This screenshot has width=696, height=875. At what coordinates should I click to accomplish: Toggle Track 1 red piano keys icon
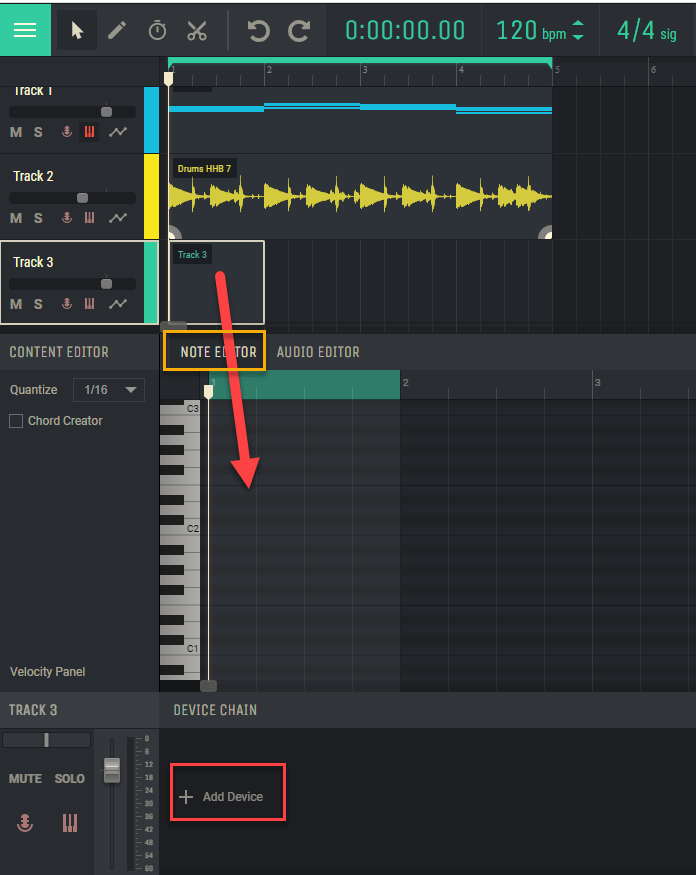89,132
